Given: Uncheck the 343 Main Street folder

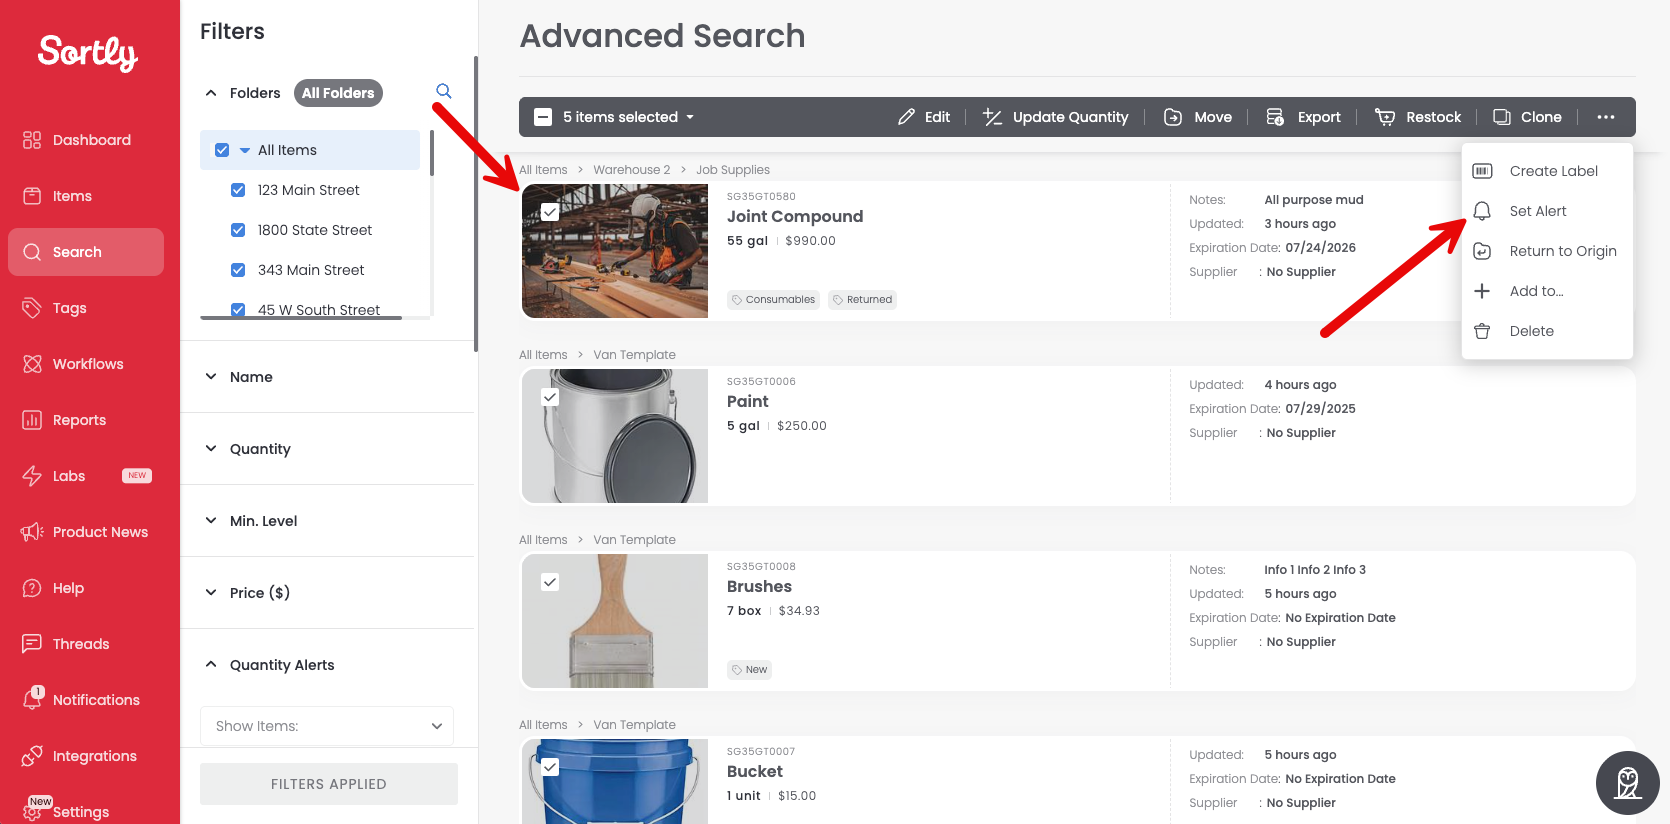Looking at the screenshot, I should click(238, 270).
